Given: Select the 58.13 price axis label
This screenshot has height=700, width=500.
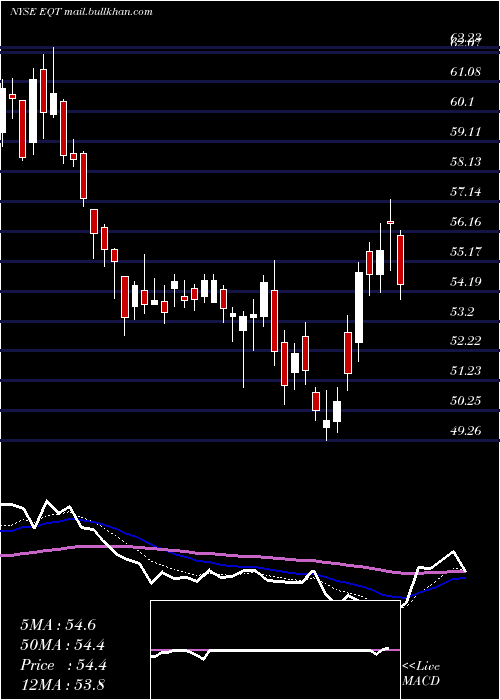Looking at the screenshot, I should 466,161.
